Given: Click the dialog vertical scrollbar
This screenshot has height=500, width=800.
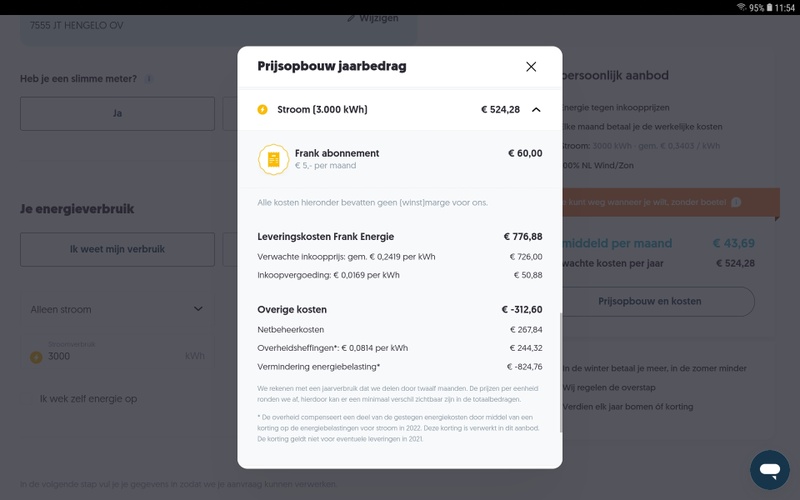Looking at the screenshot, I should (561, 372).
